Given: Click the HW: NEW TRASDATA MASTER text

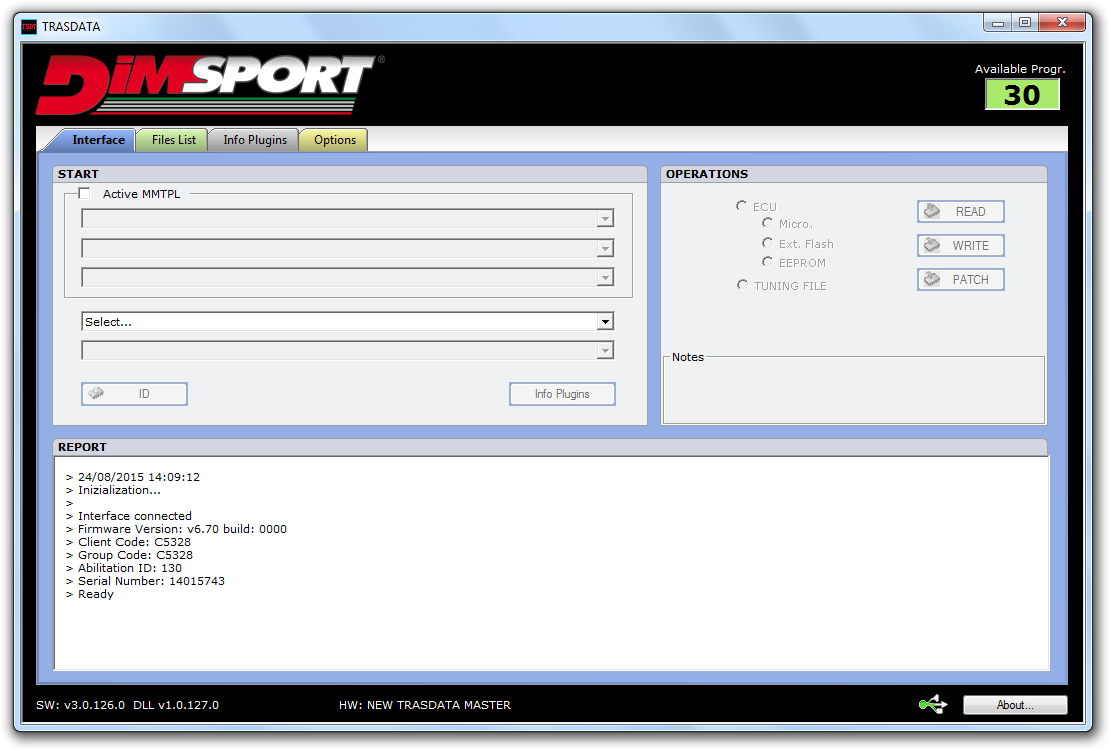Looking at the screenshot, I should (424, 705).
